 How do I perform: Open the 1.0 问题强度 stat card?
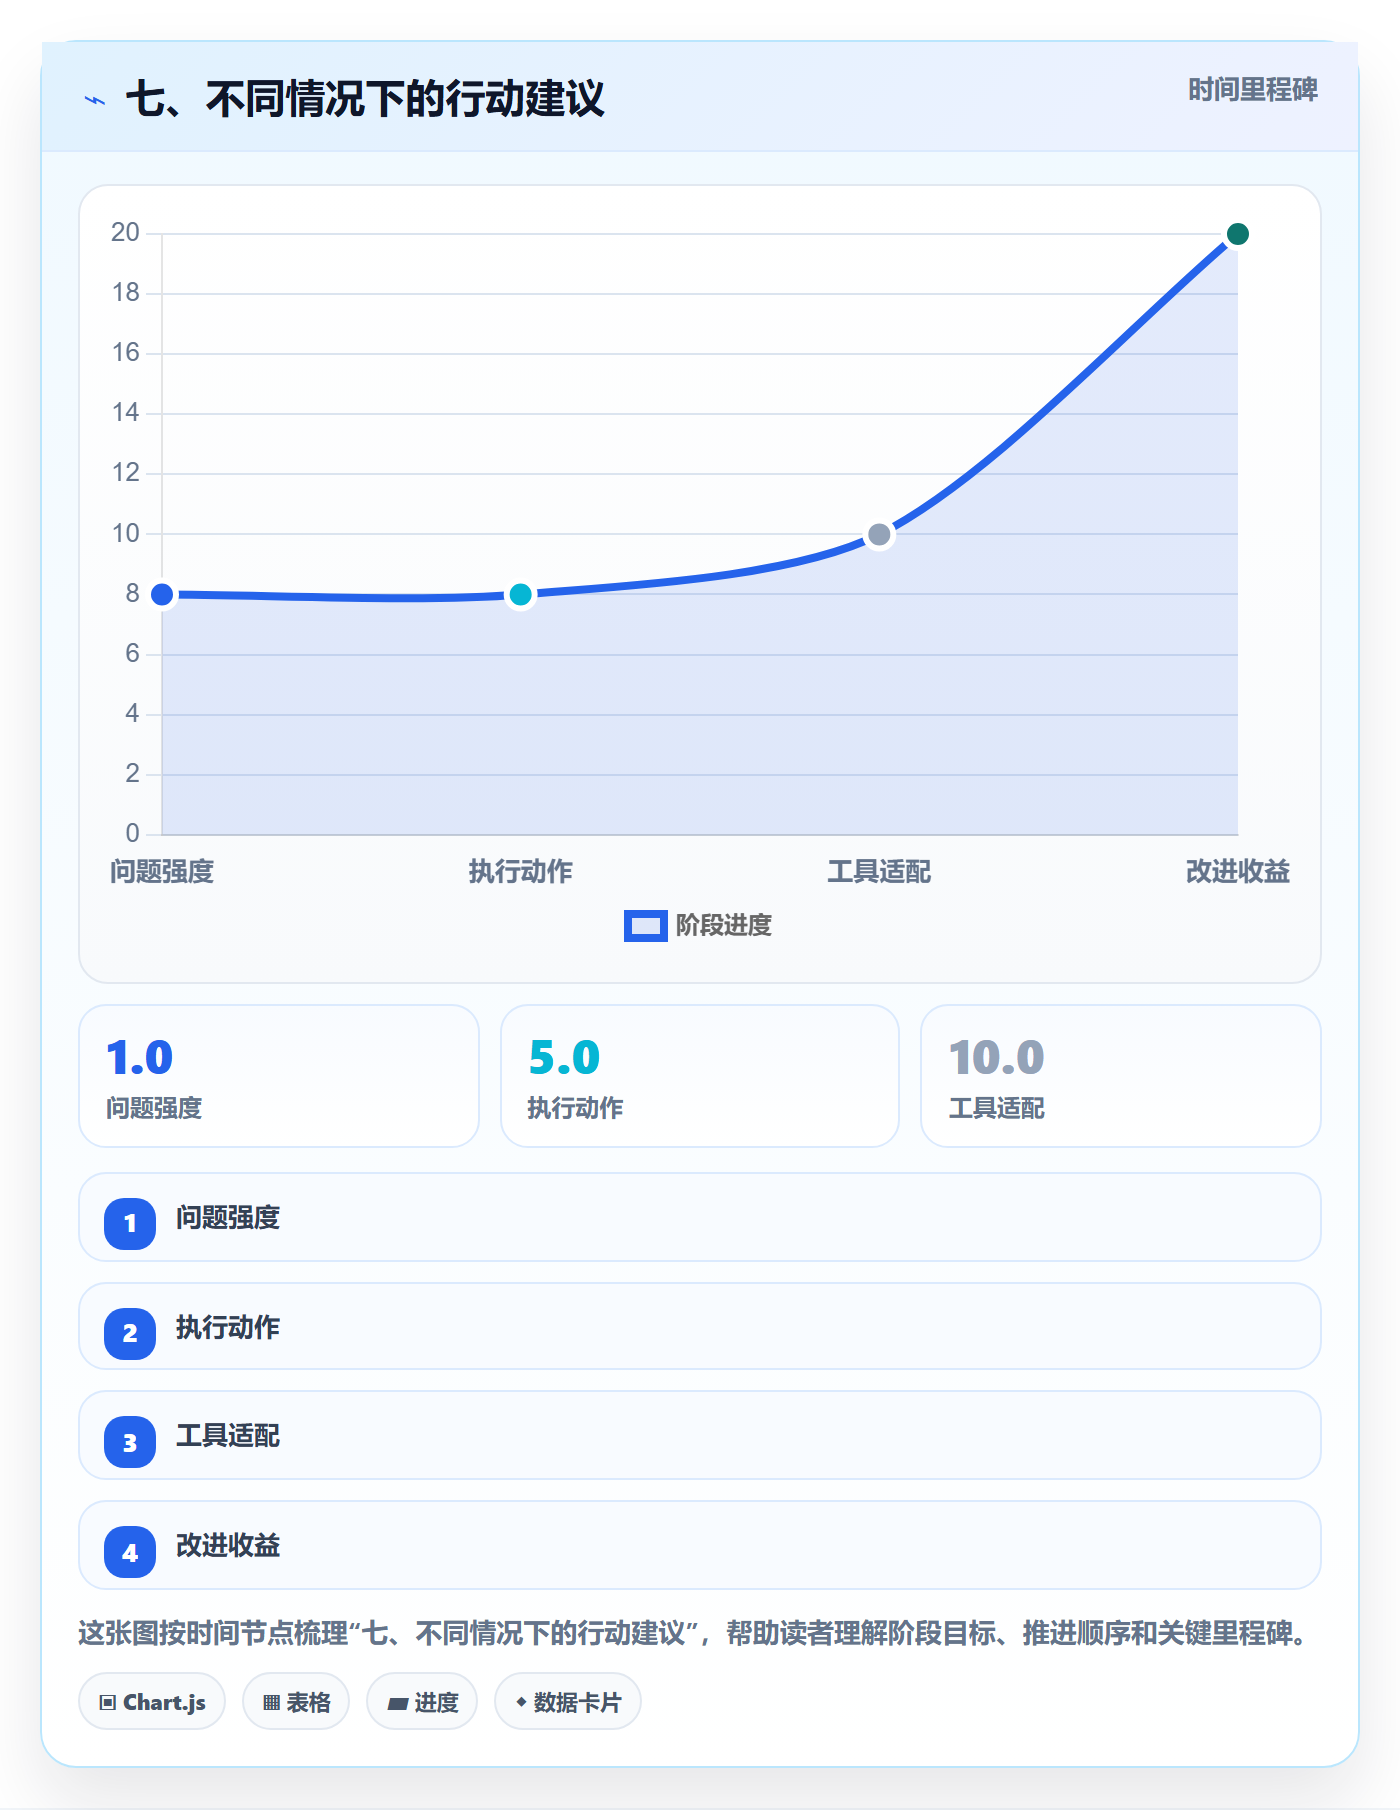279,1076
